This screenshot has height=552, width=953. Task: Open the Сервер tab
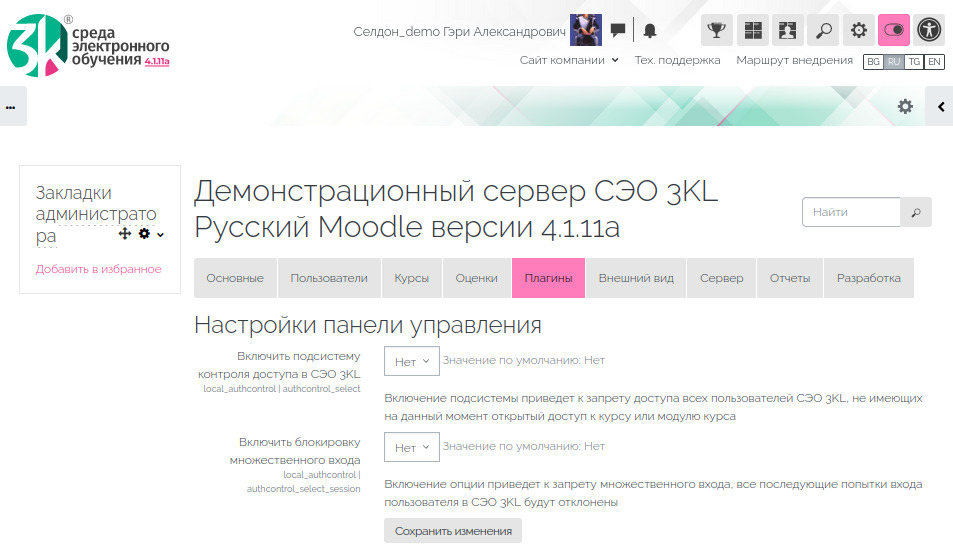721,278
